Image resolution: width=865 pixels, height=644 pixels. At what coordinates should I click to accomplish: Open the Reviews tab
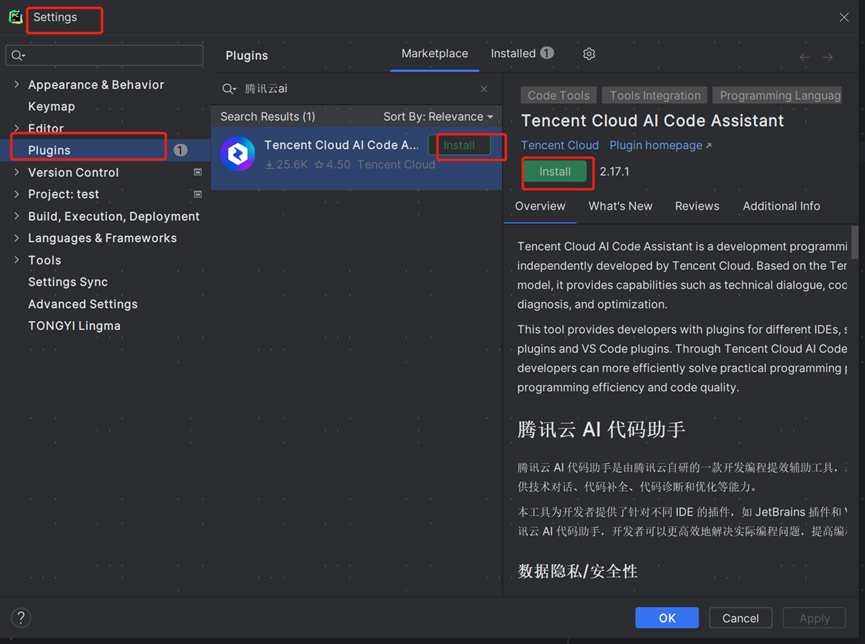pos(697,206)
